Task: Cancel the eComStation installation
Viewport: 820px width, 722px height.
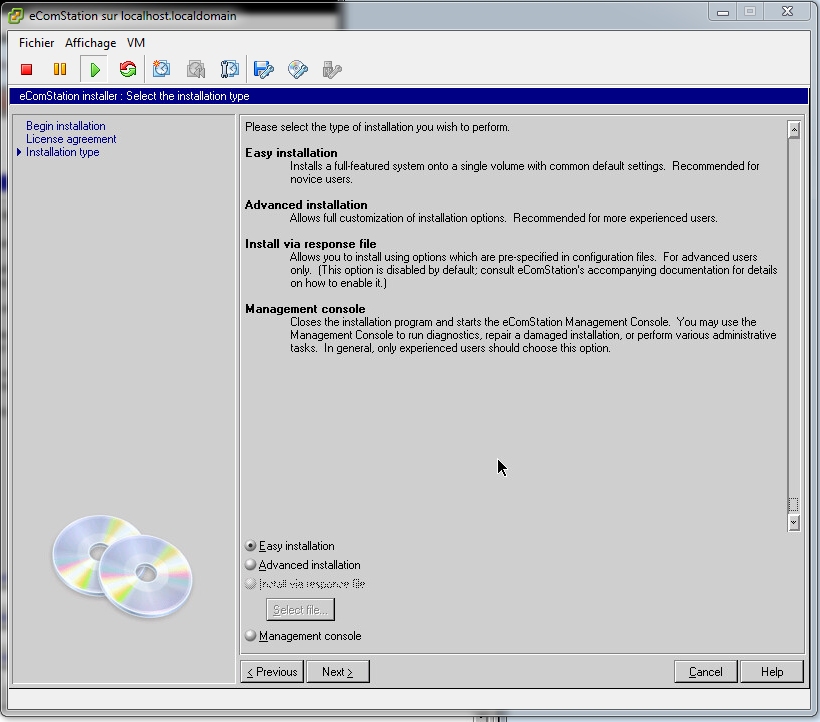Action: point(705,672)
